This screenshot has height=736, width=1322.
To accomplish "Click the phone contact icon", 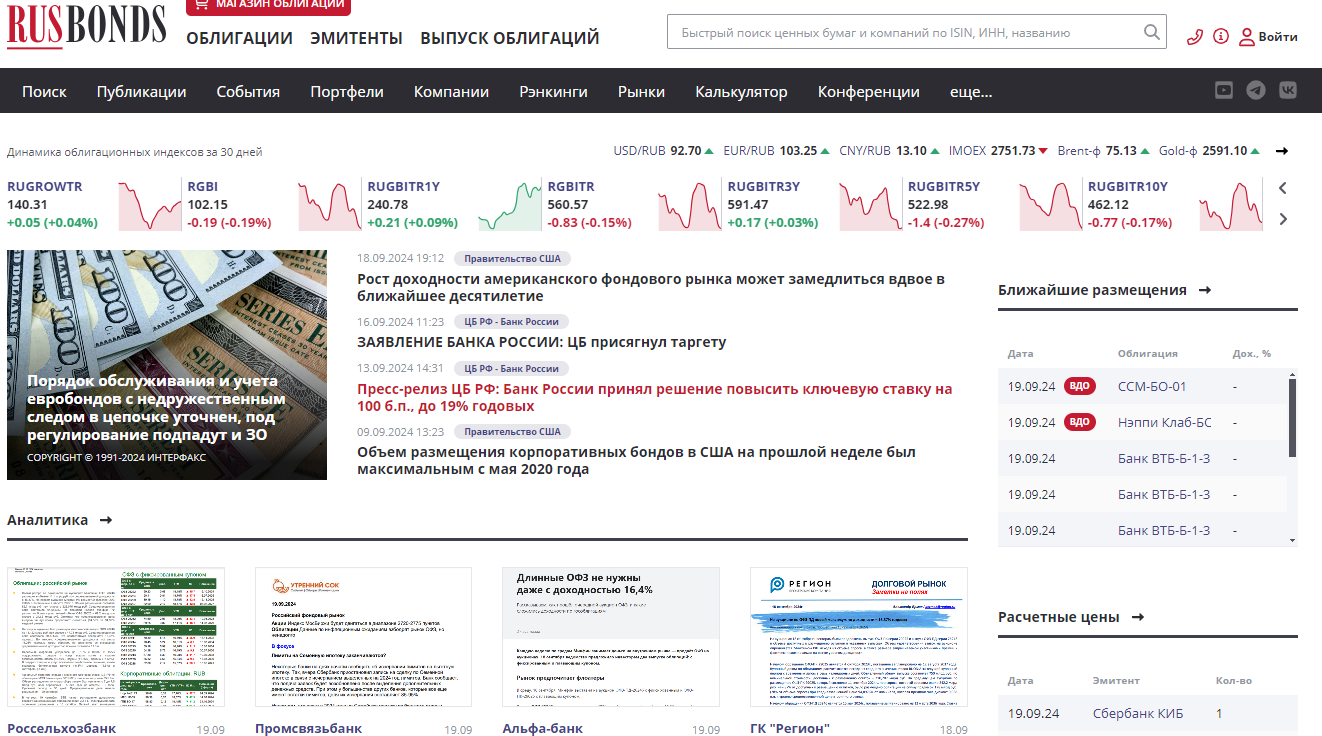I will click(x=1194, y=37).
